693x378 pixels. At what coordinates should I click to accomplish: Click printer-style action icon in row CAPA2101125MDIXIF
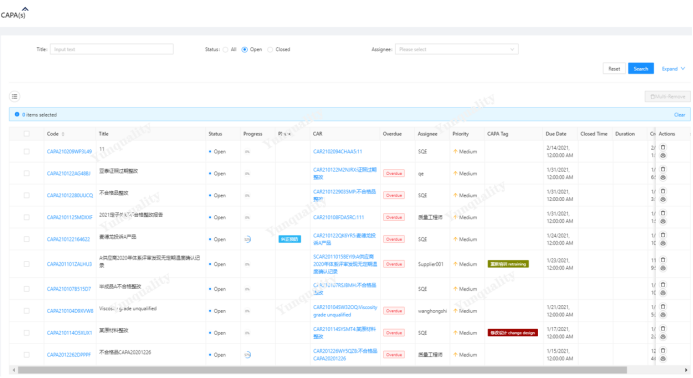(663, 221)
